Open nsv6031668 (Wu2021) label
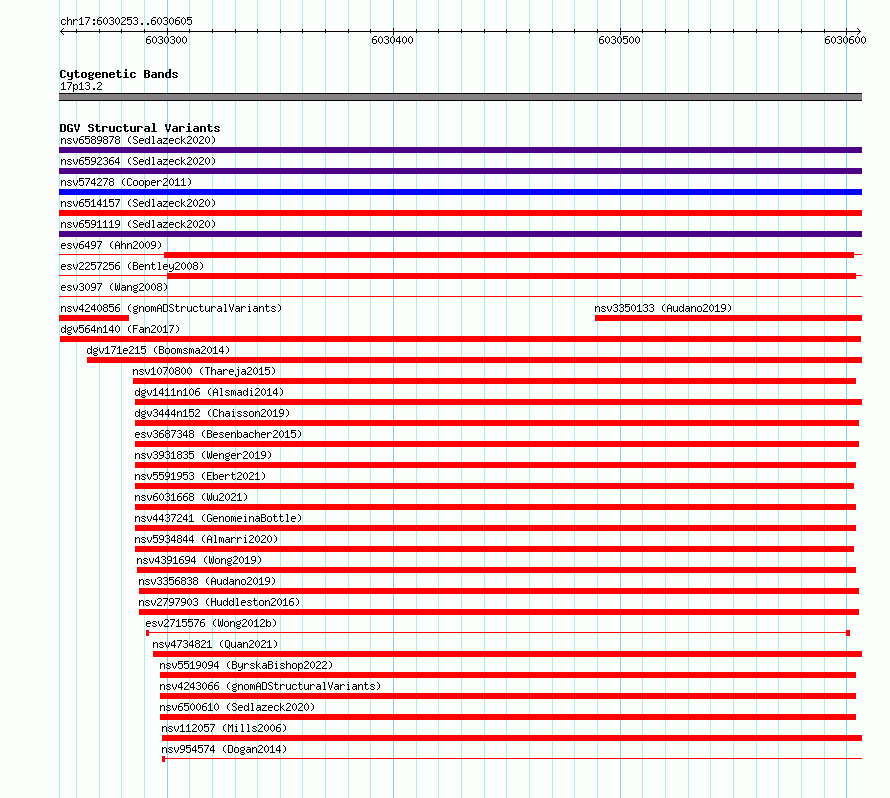 pyautogui.click(x=191, y=497)
